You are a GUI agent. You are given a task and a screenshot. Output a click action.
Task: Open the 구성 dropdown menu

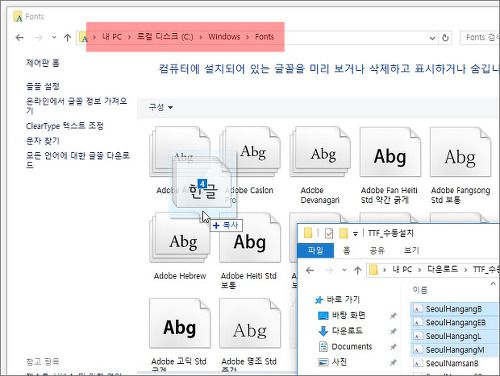[x=161, y=107]
